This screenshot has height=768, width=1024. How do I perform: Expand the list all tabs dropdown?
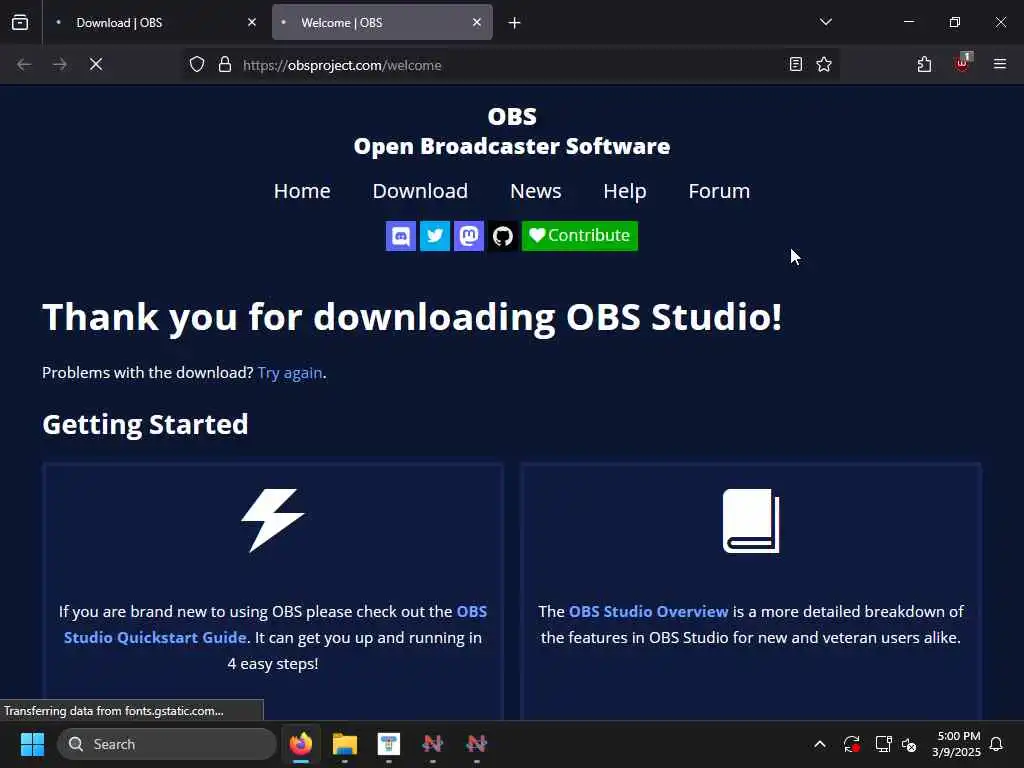pos(825,22)
